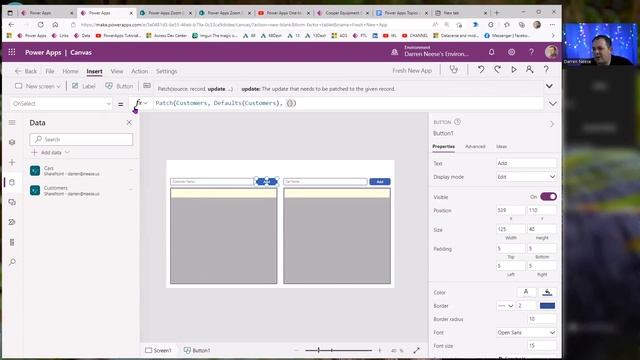The image size is (640, 360).
Task: Open the File menu
Action: pos(50,71)
